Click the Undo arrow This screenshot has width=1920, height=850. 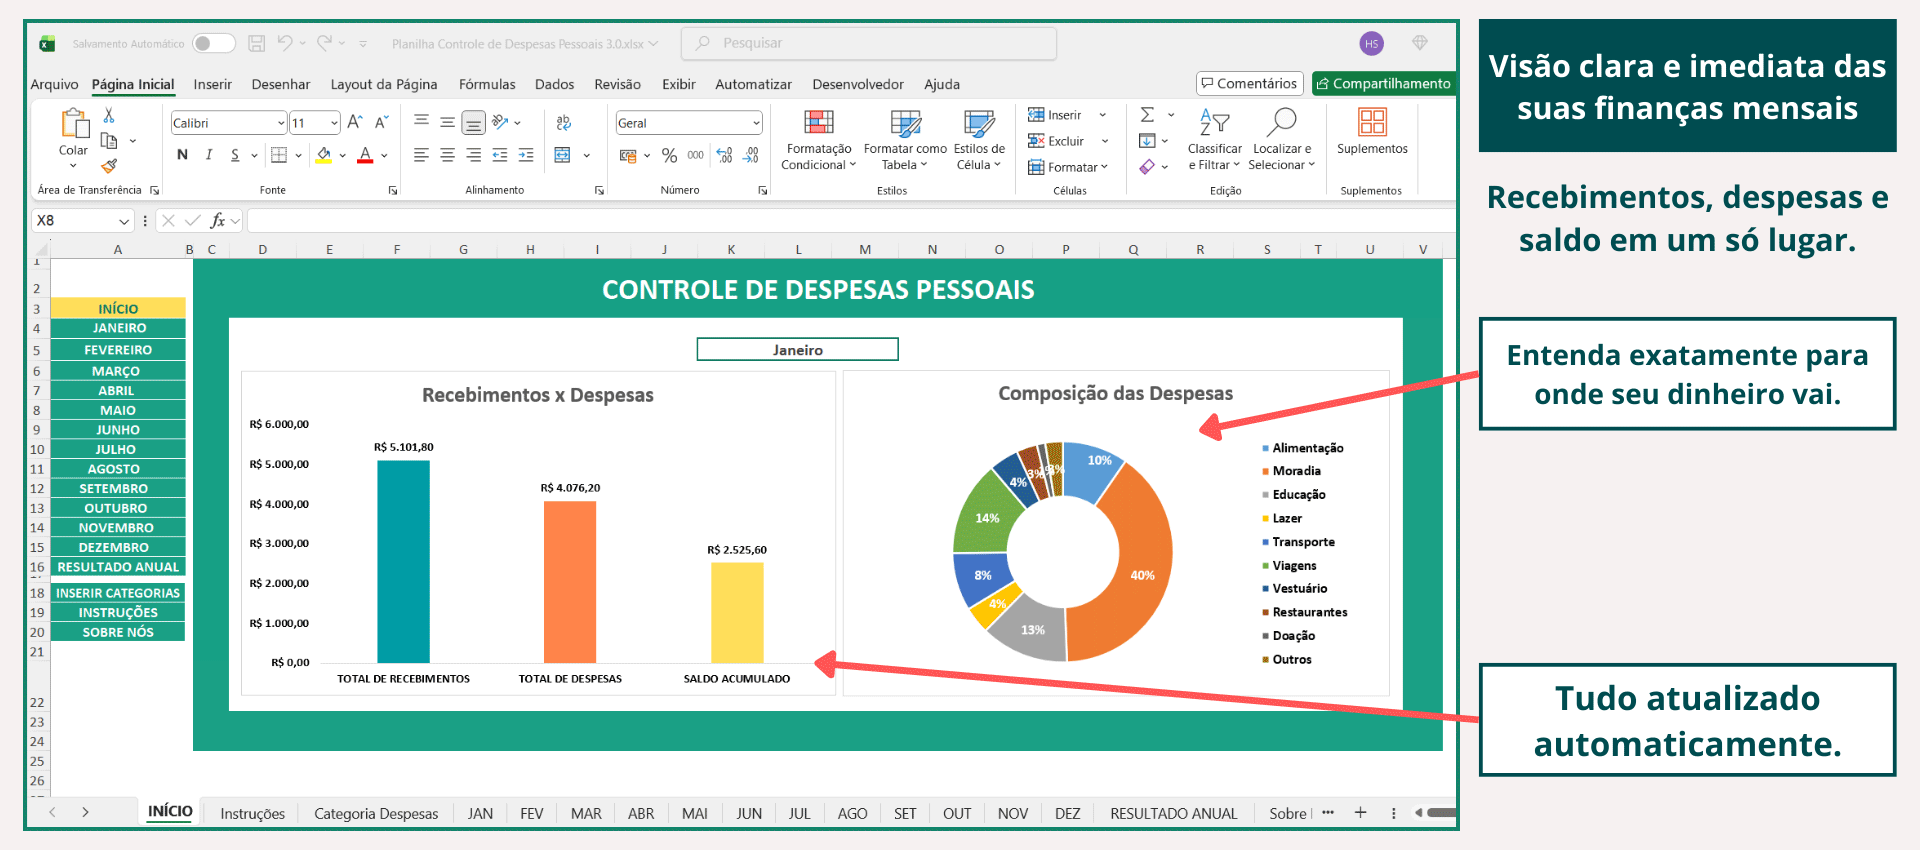coord(285,43)
